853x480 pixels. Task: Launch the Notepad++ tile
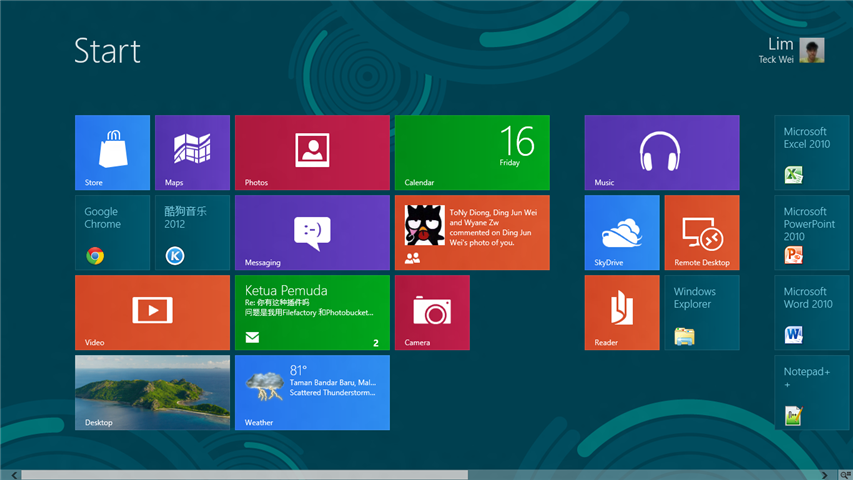click(812, 392)
